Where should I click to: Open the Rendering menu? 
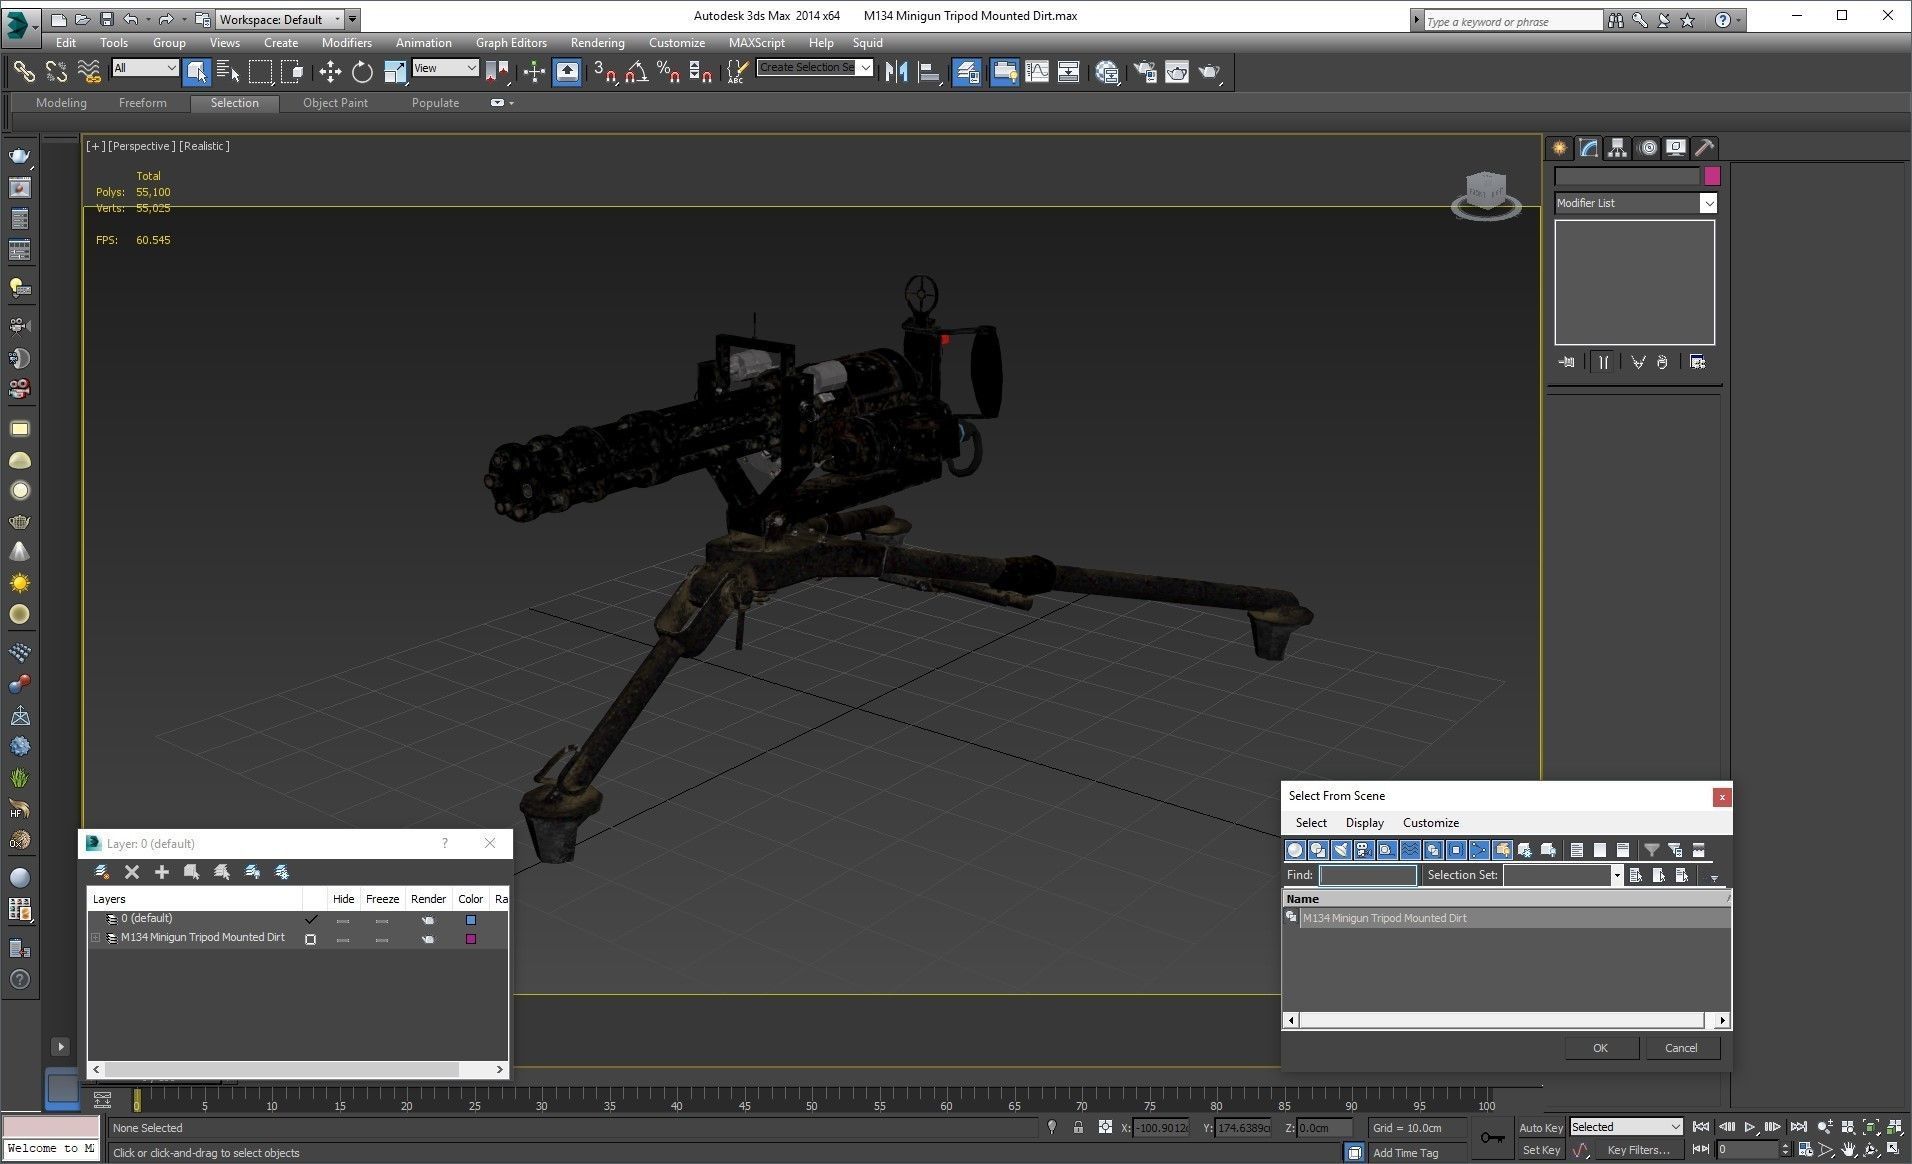coord(597,43)
